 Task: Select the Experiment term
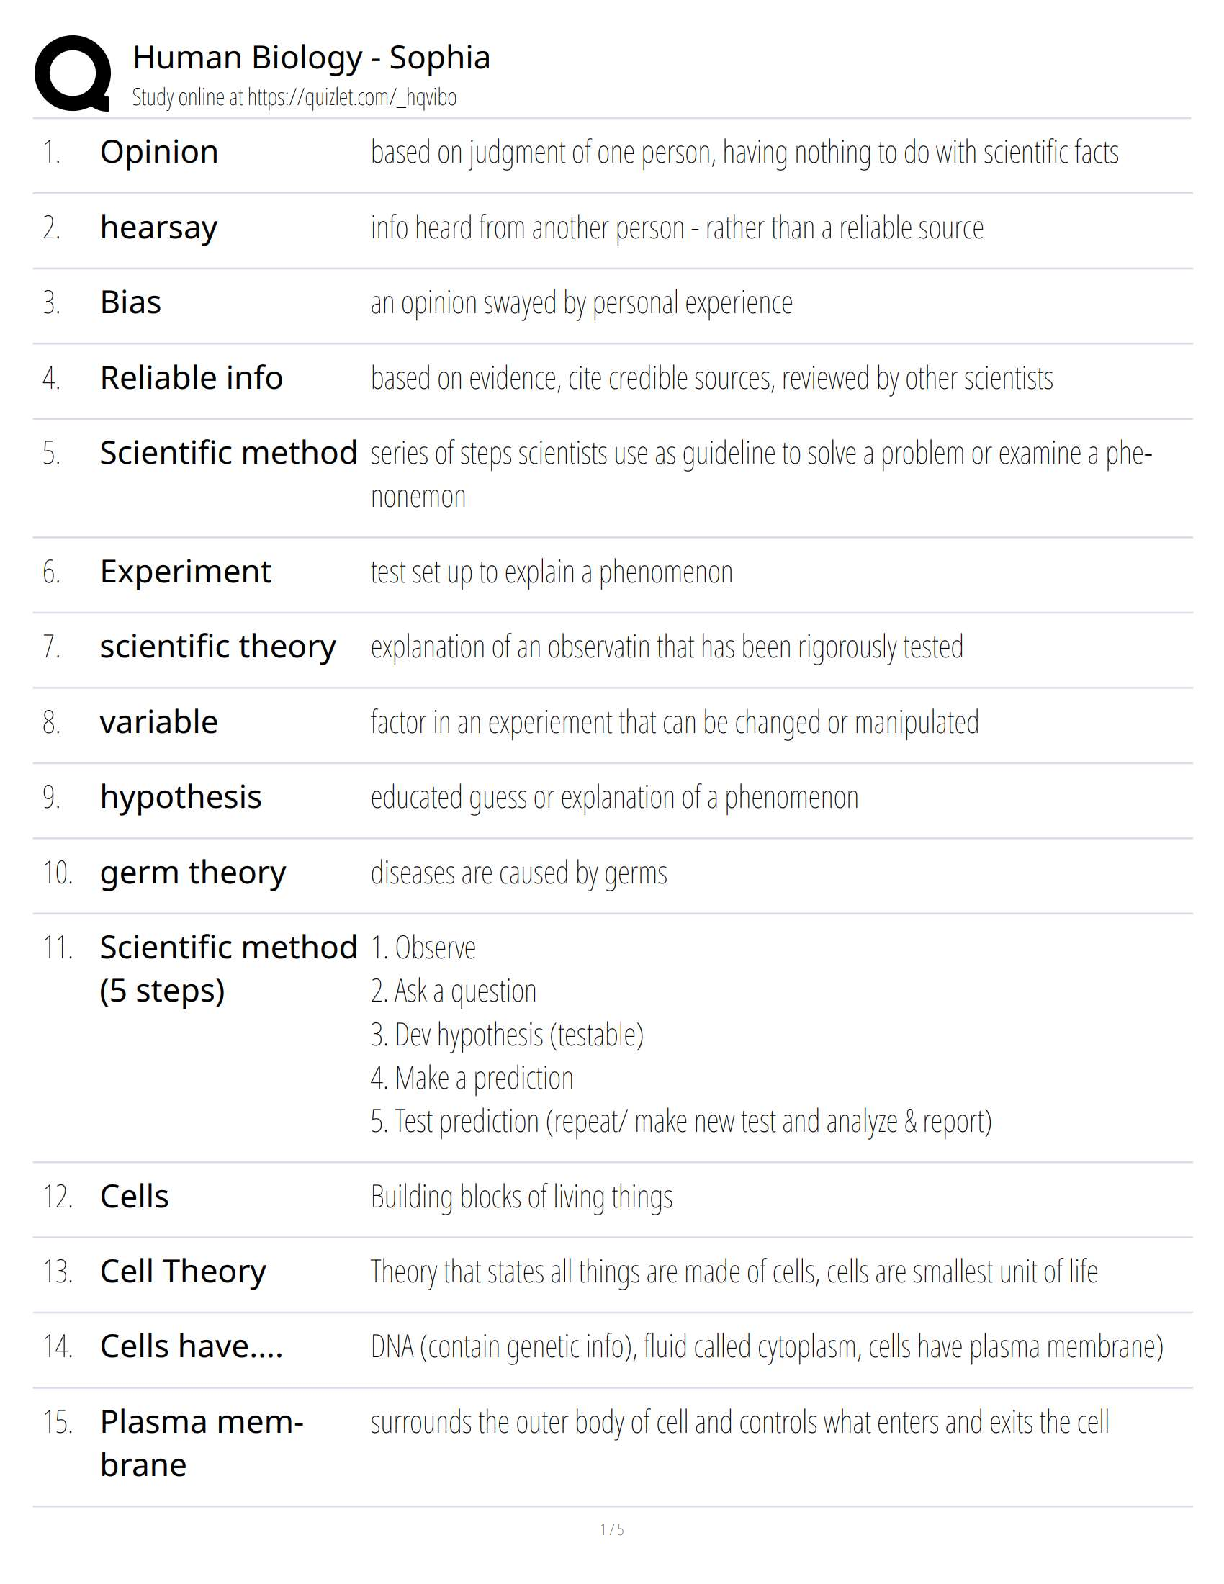[185, 572]
